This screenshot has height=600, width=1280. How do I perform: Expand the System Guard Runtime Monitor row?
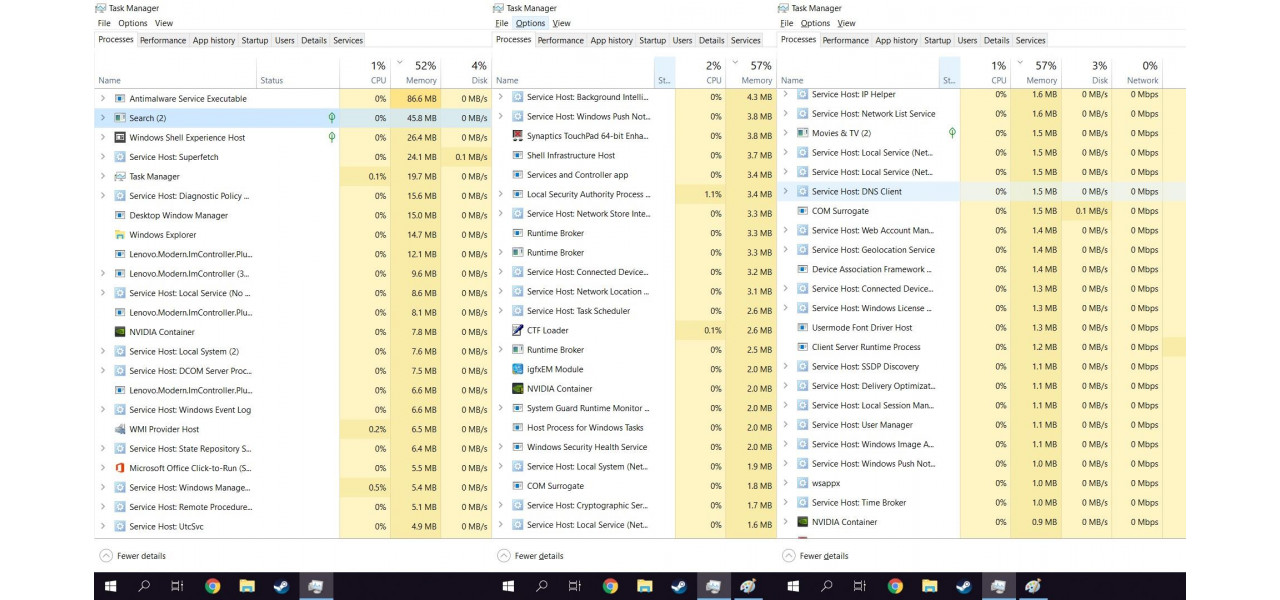tap(501, 408)
